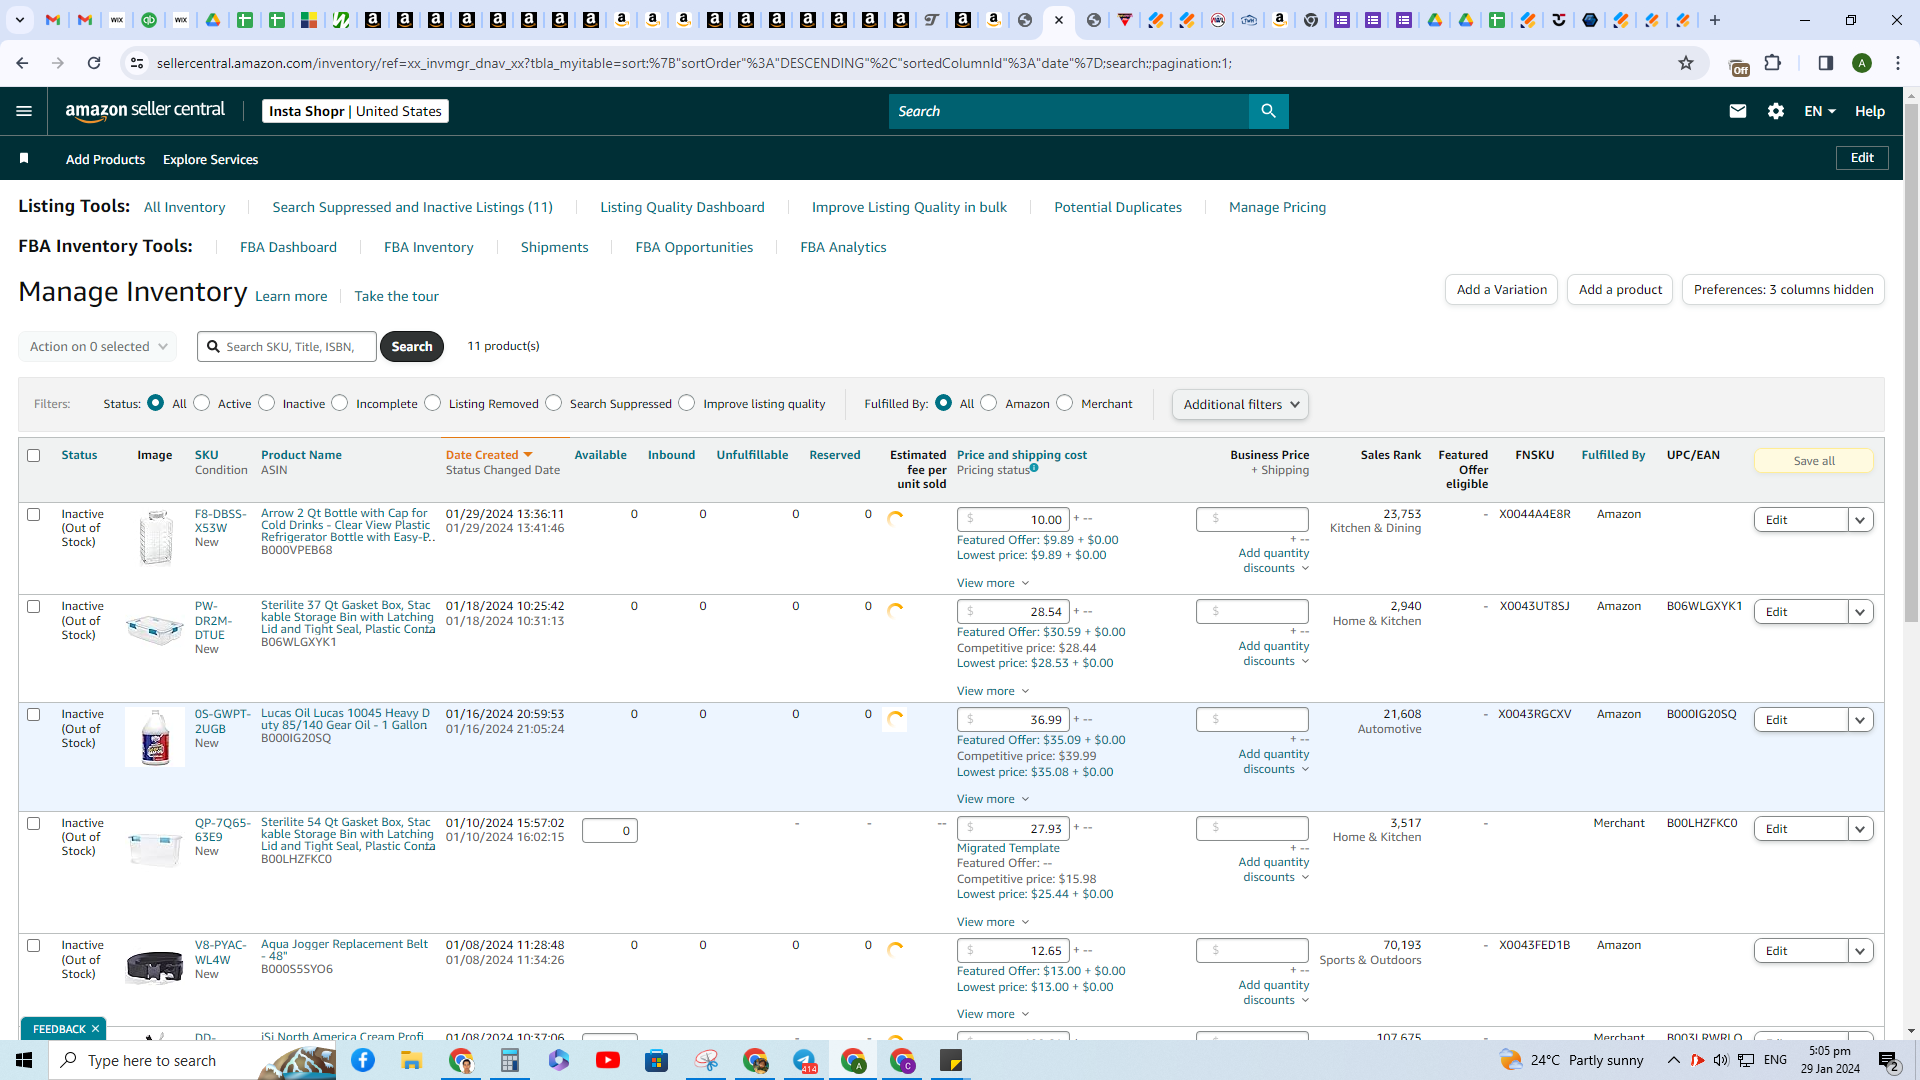Image resolution: width=1920 pixels, height=1080 pixels.
Task: Click the Lucas Oil product thumbnail
Action: 155,737
